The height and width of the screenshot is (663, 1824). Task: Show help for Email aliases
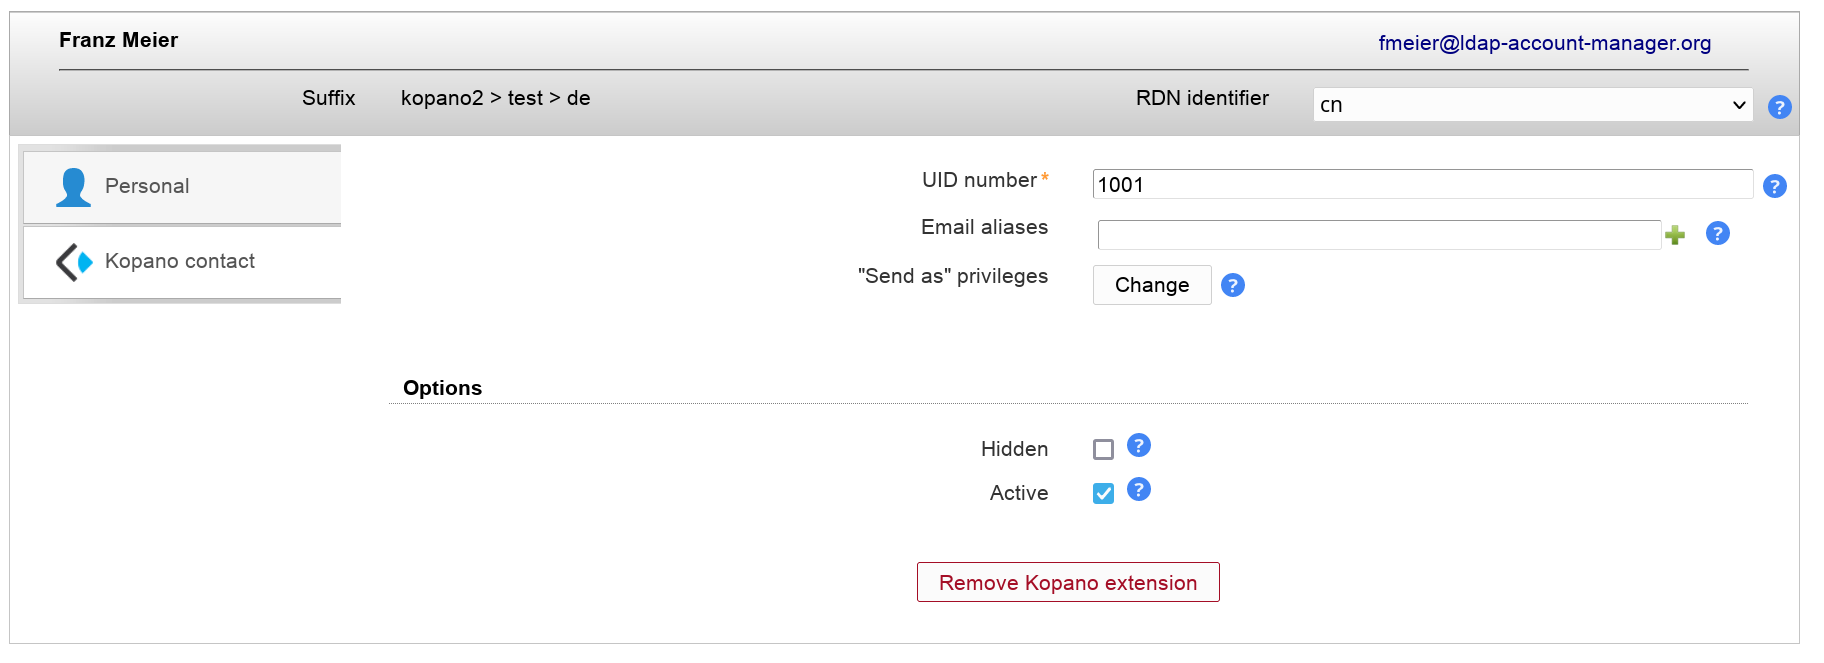(1717, 233)
